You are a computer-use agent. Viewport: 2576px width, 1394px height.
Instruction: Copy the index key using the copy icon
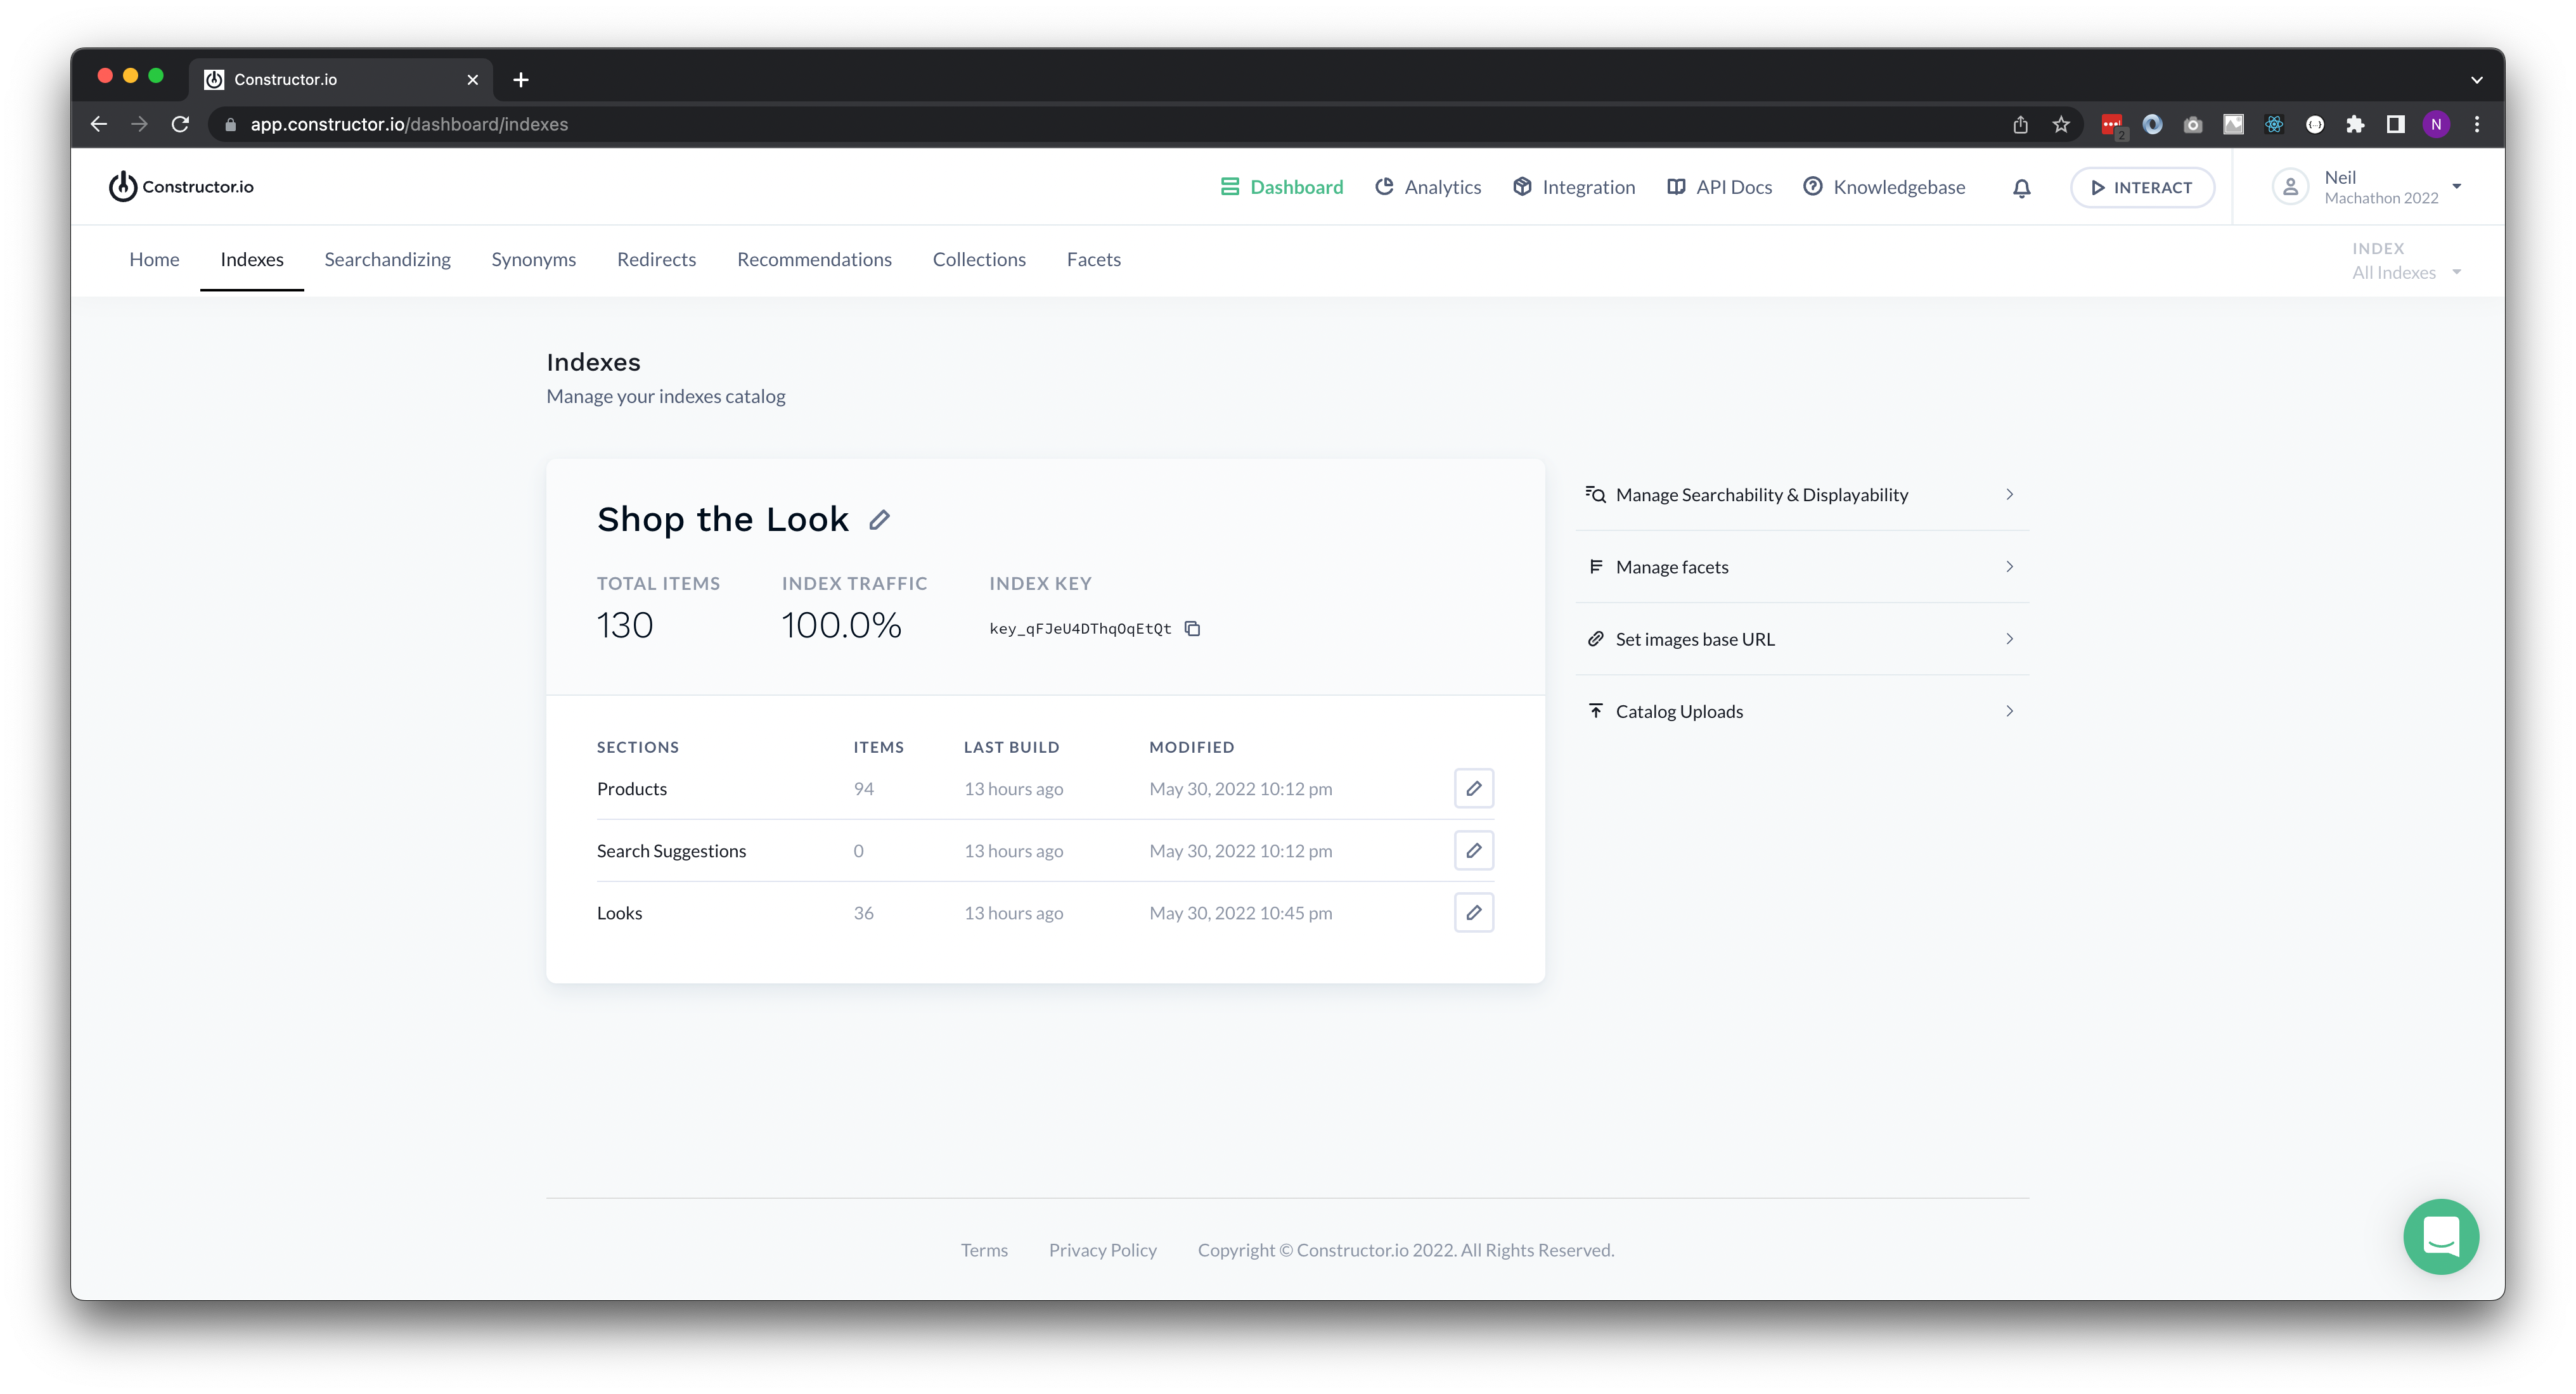tap(1193, 628)
